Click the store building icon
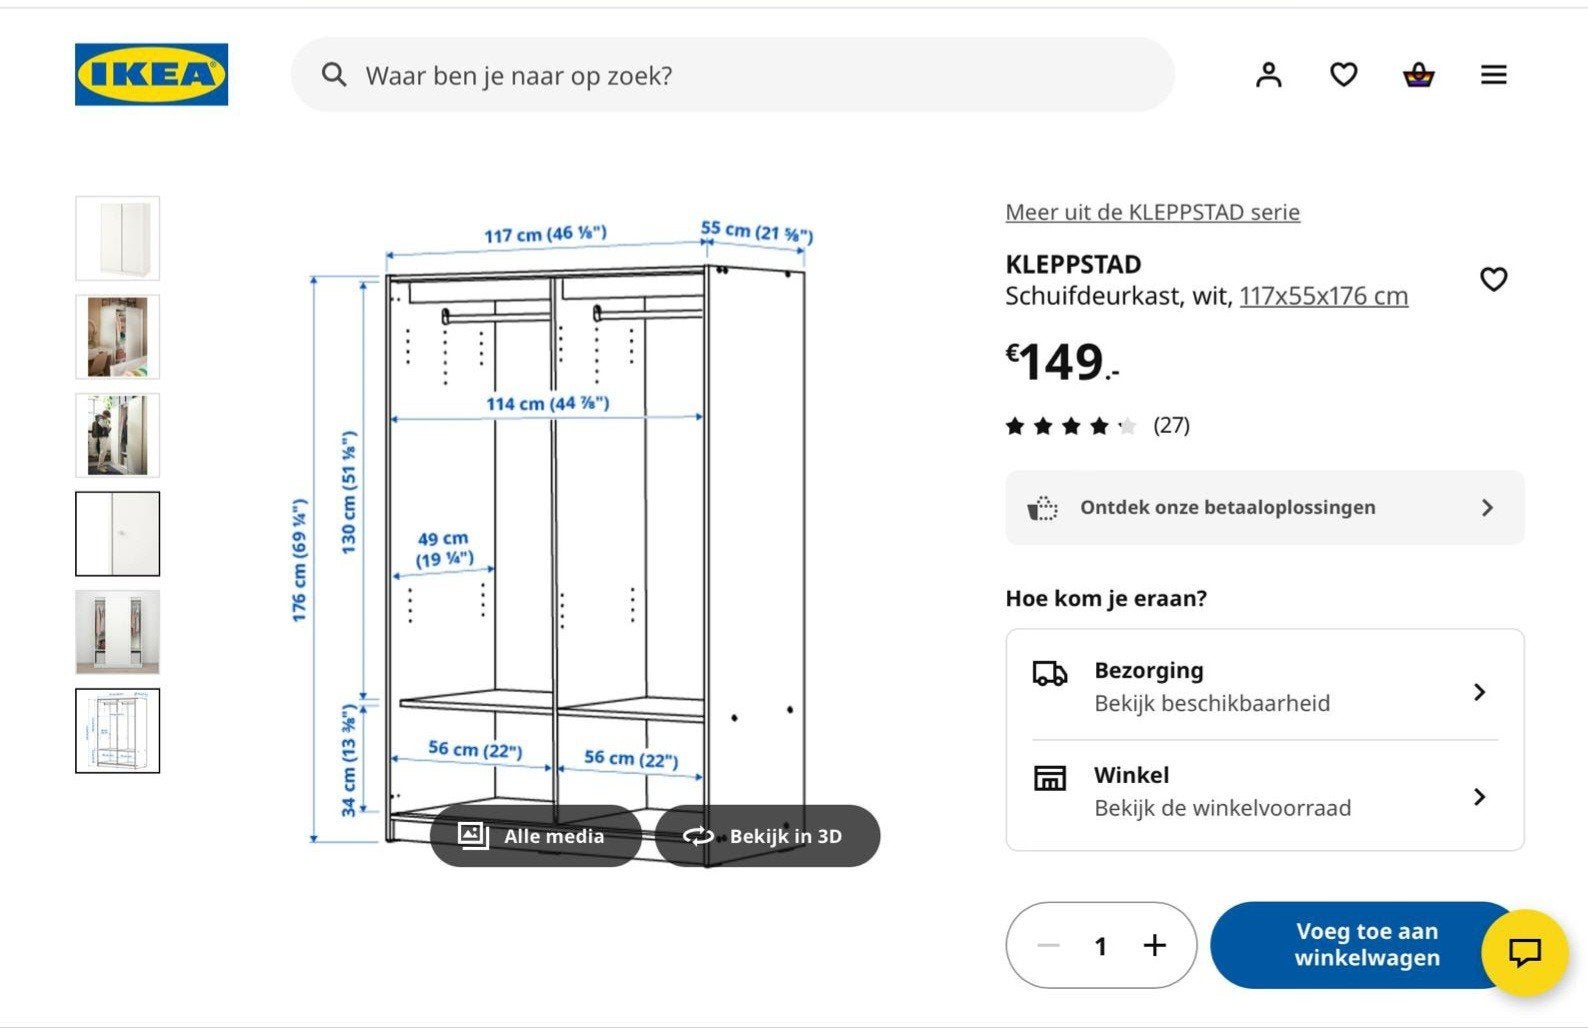This screenshot has height=1028, width=1588. (1049, 778)
